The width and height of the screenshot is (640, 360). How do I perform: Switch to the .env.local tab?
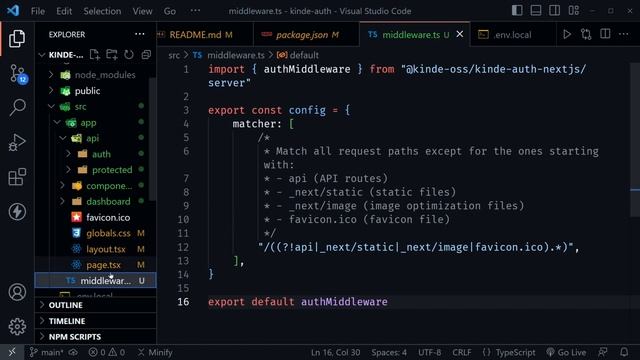[513, 35]
